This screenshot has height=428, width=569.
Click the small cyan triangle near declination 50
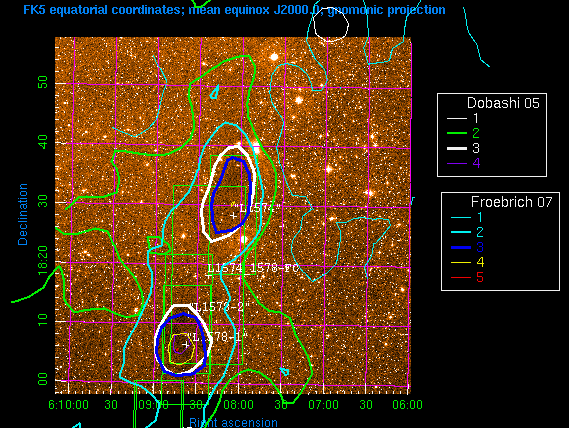(215, 92)
